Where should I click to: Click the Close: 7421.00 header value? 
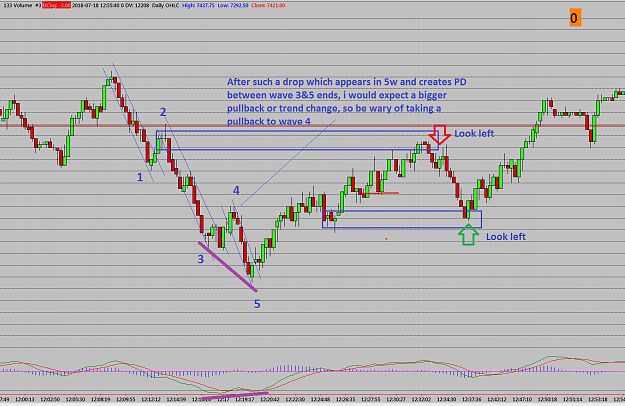click(x=268, y=5)
